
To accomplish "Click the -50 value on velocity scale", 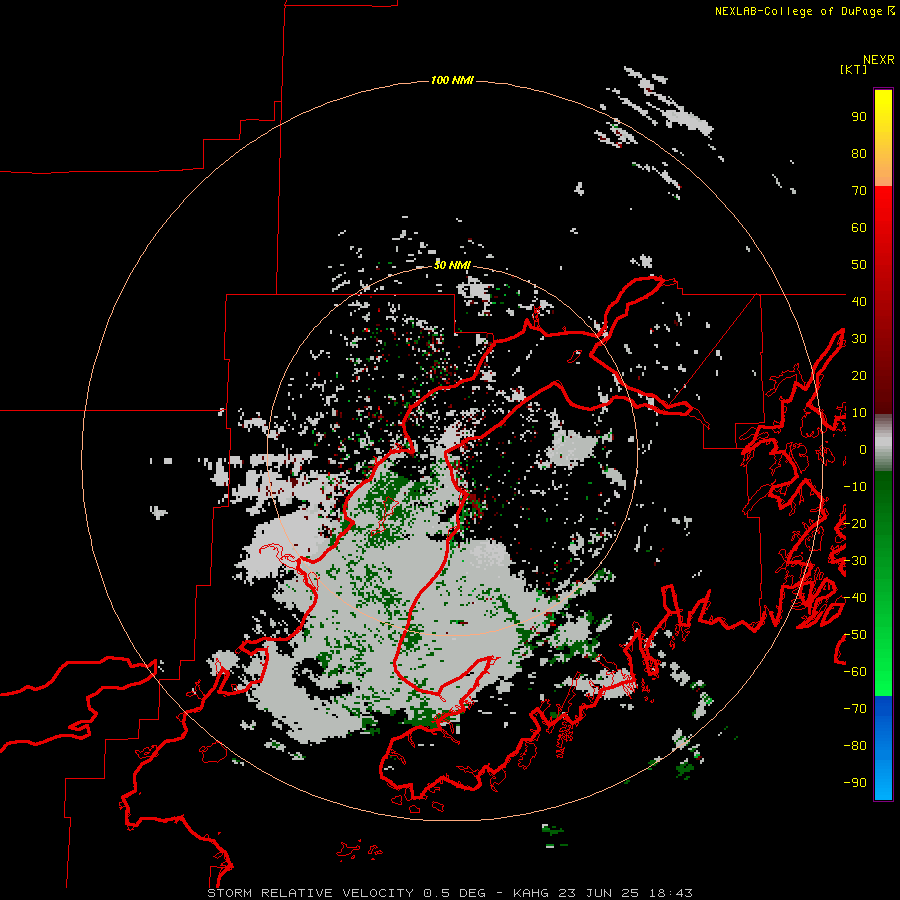I will (855, 635).
